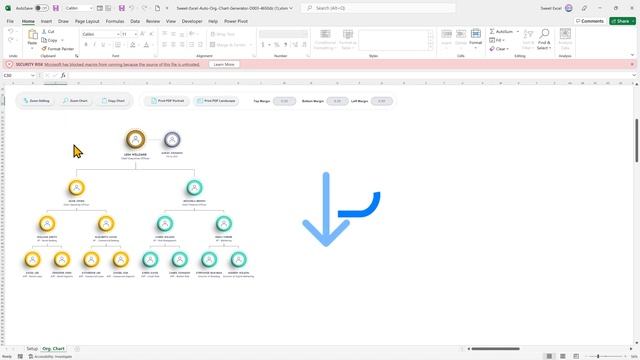This screenshot has height=360, width=640.
Task: Toggle the AutoSave switch
Action: point(41,8)
